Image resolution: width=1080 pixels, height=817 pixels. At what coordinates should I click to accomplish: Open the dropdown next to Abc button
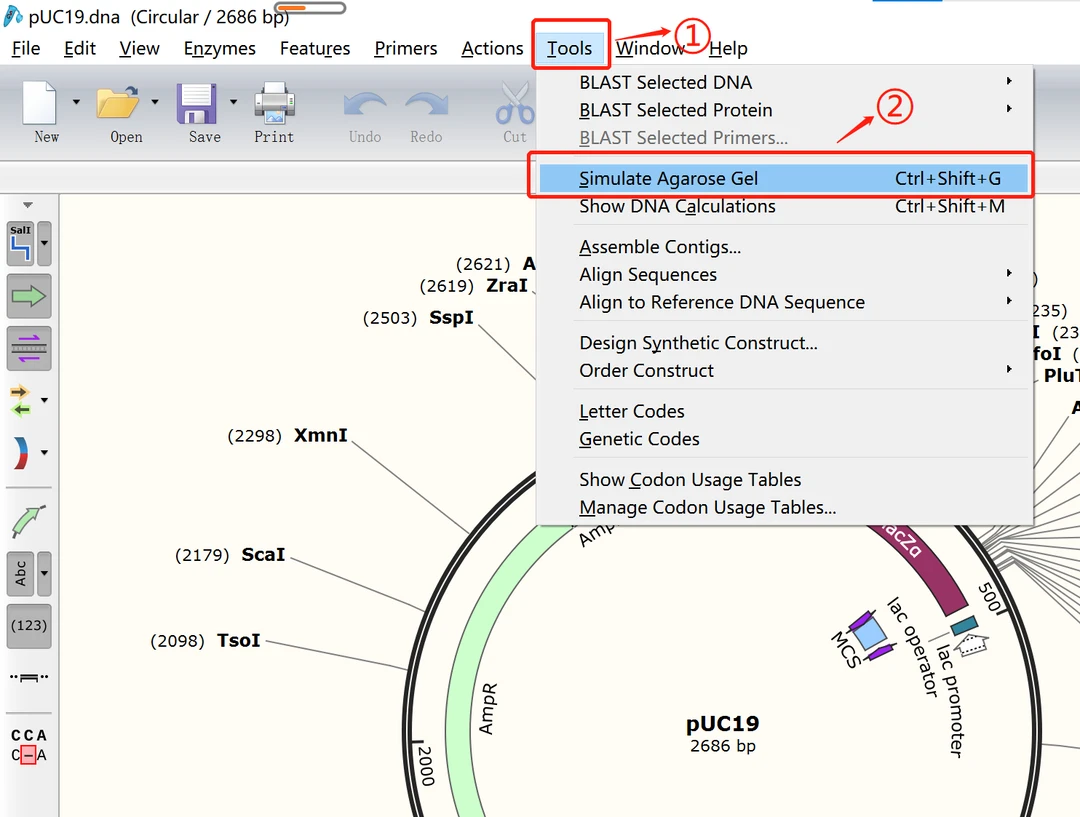(x=44, y=574)
